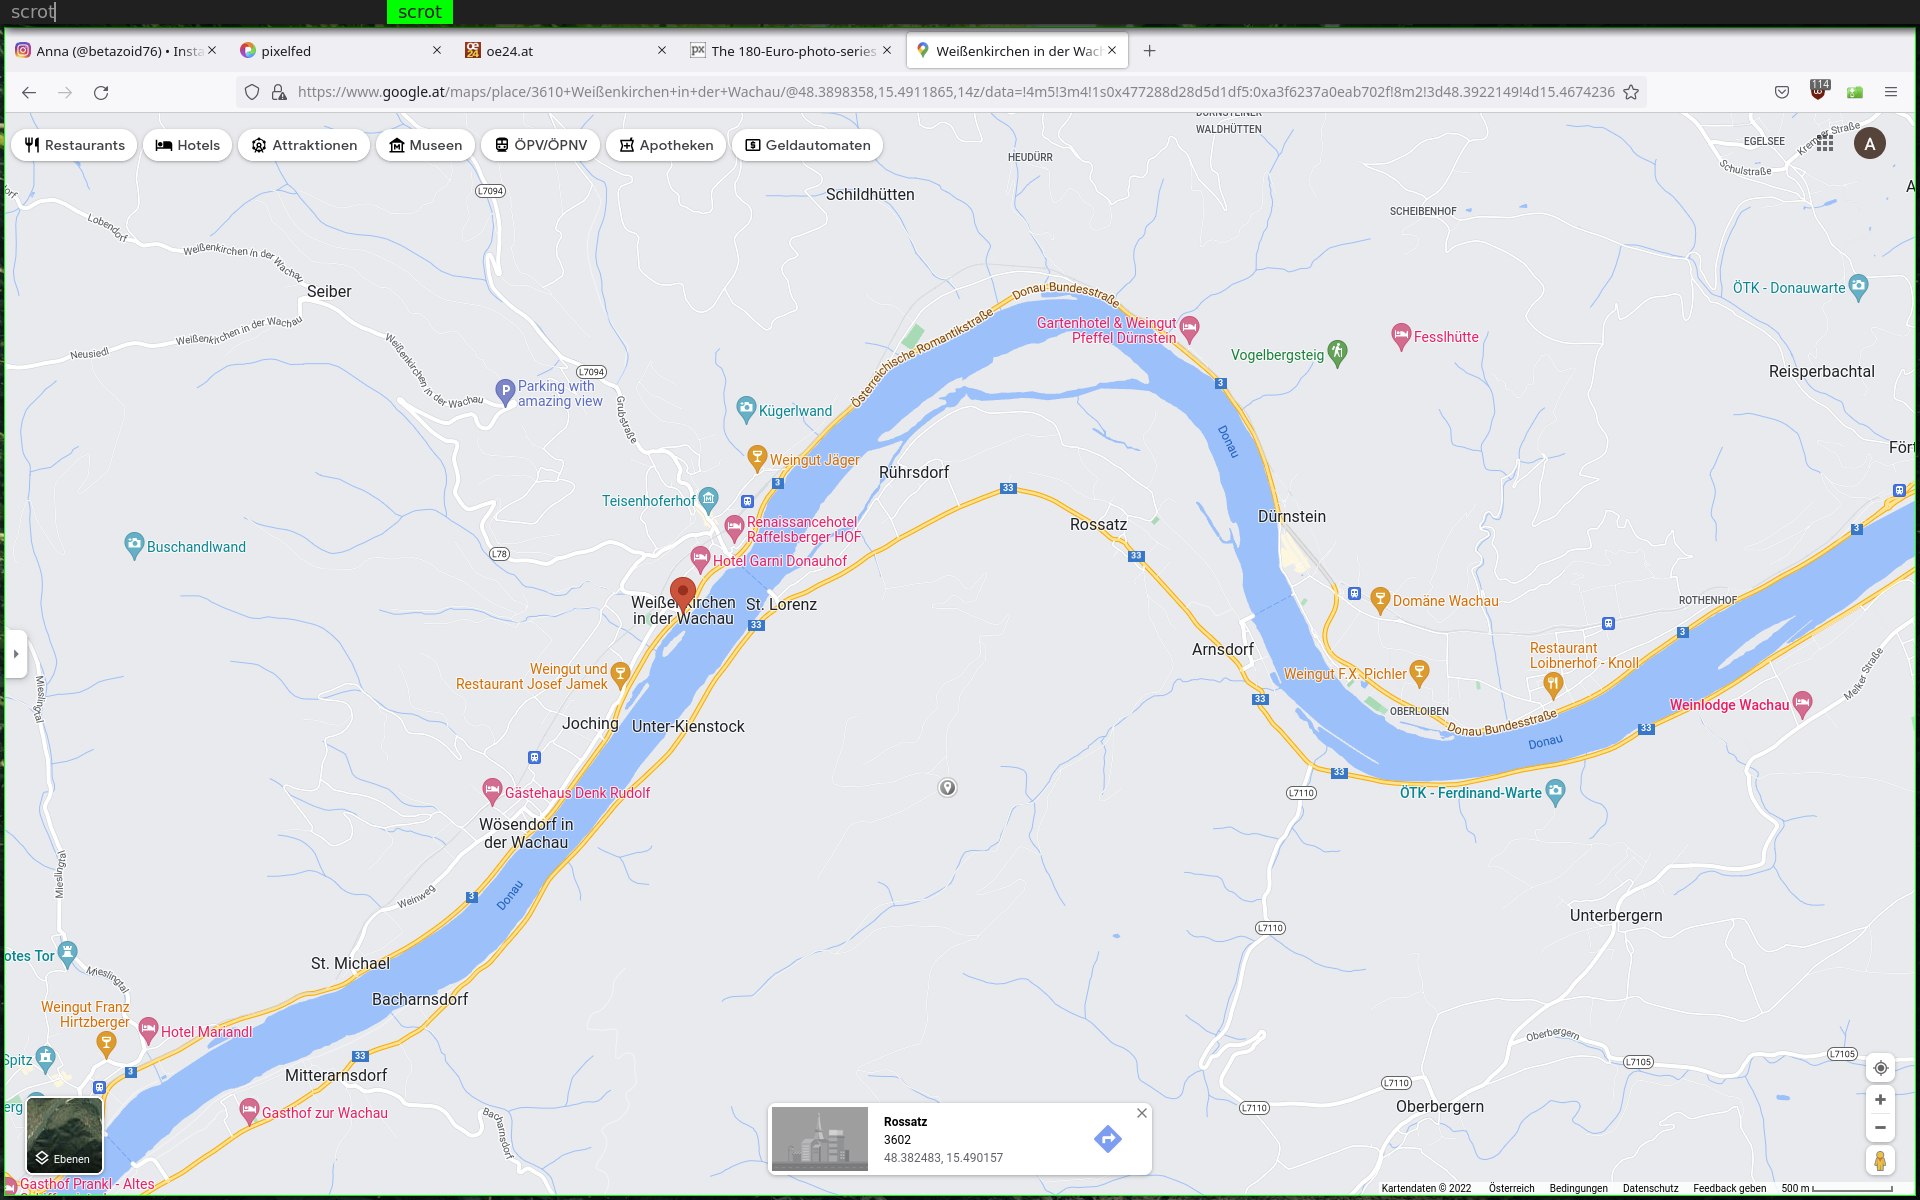Open Weingut F.X. Pichler marker
1920x1200 pixels.
[1419, 672]
